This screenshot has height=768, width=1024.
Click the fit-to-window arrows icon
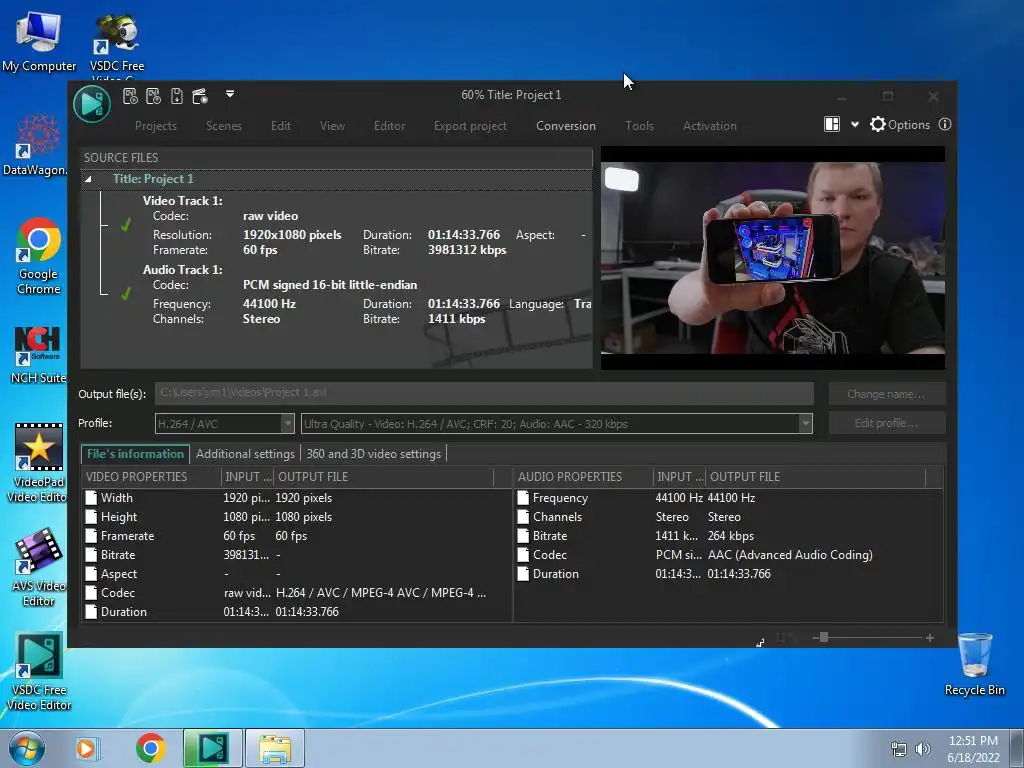760,643
